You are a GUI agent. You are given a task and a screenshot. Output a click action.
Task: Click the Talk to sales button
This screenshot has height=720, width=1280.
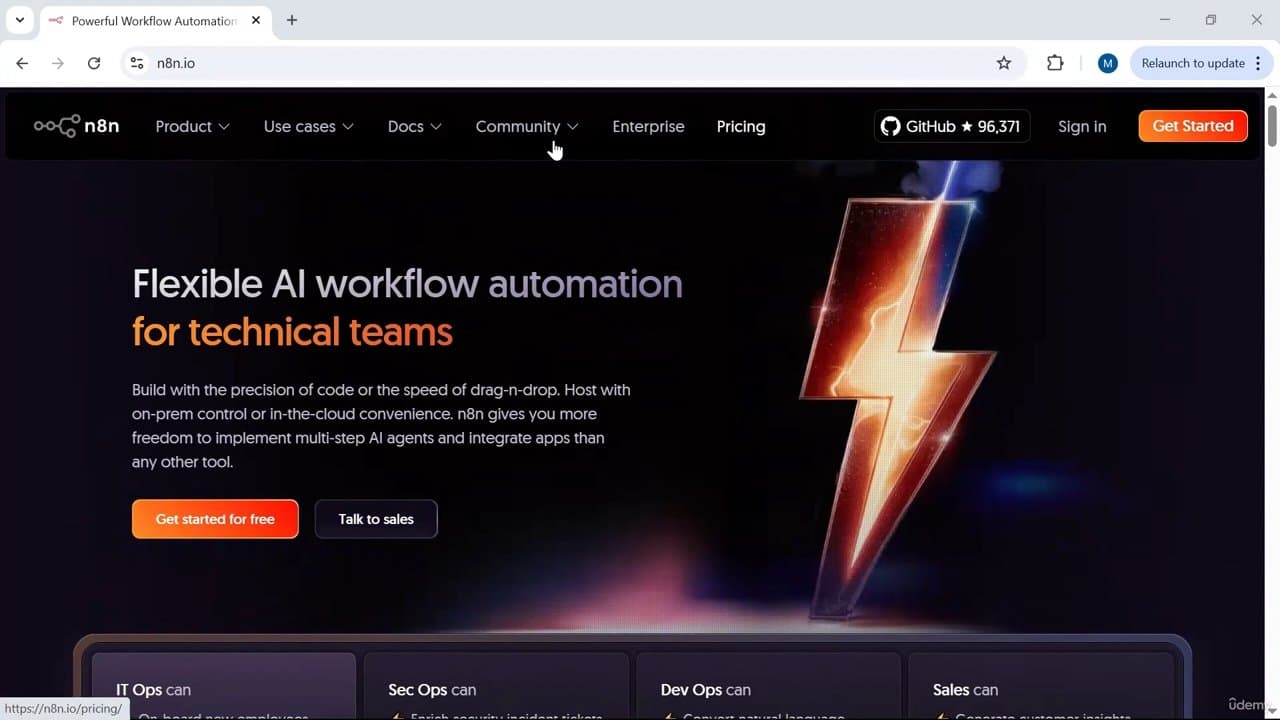376,519
